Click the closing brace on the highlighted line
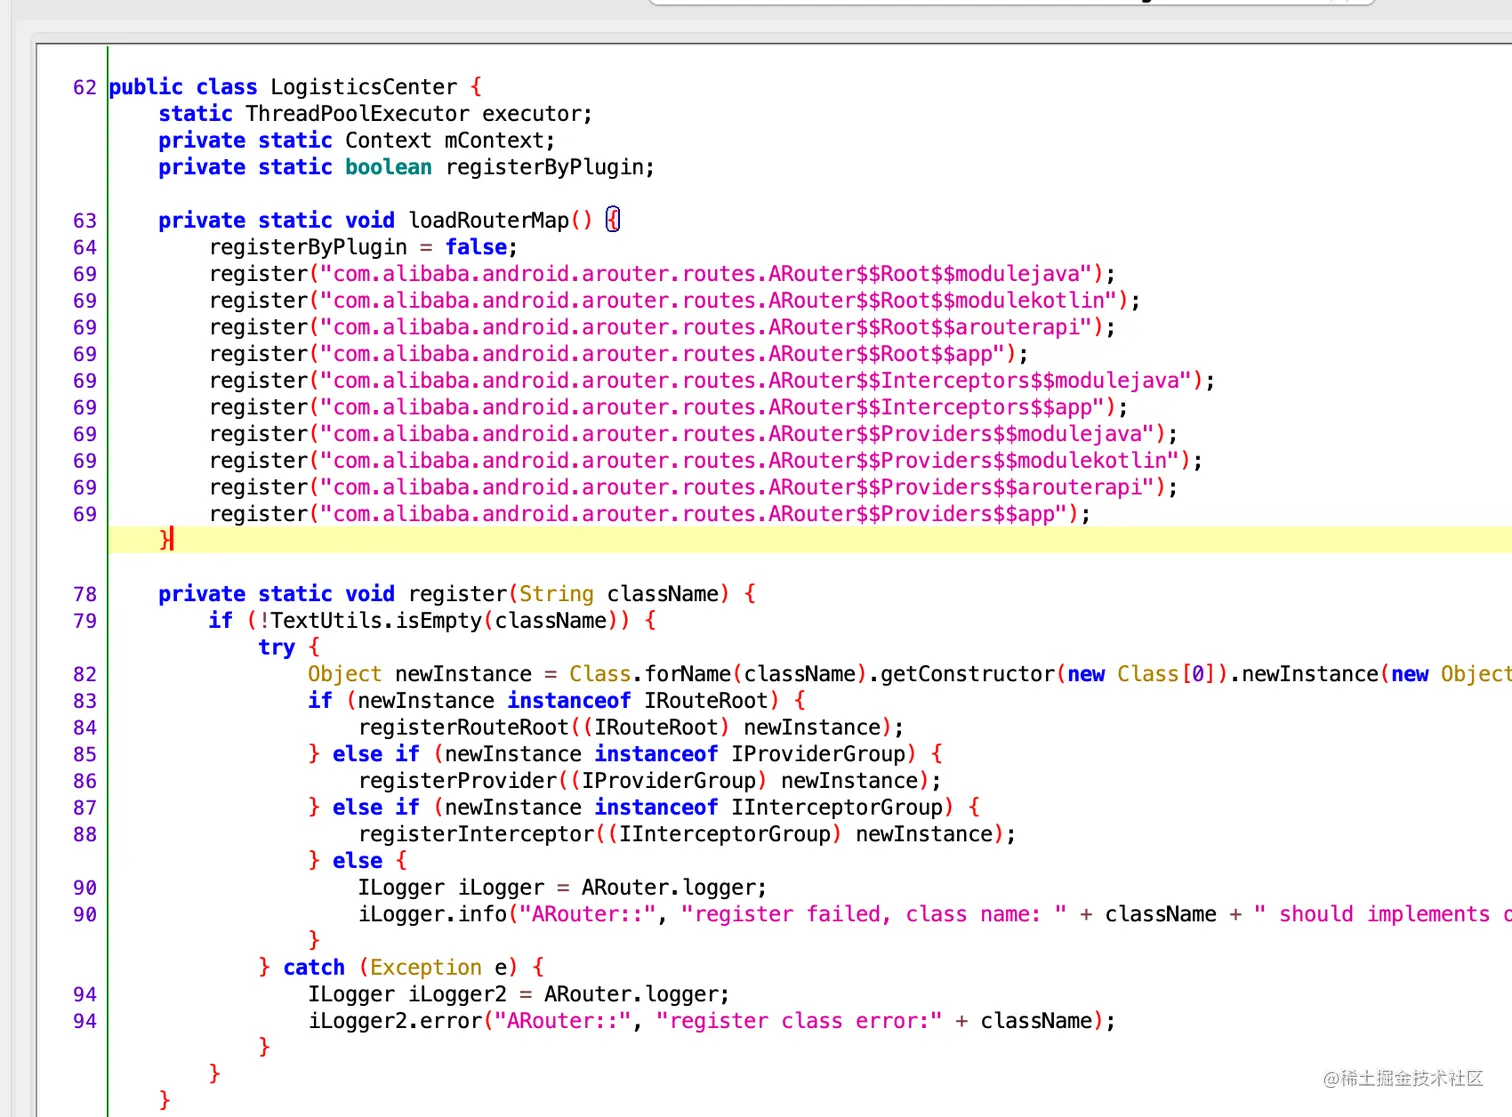Viewport: 1512px width, 1117px height. point(165,540)
